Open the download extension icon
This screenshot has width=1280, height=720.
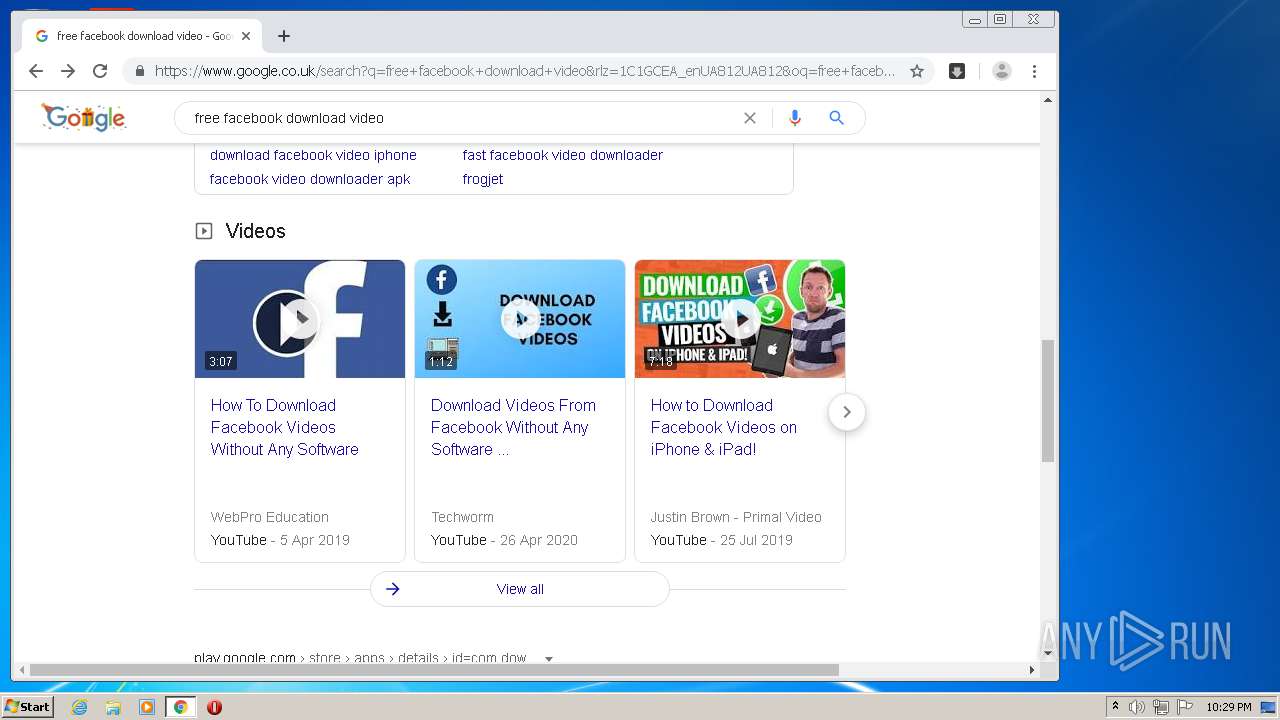(957, 71)
